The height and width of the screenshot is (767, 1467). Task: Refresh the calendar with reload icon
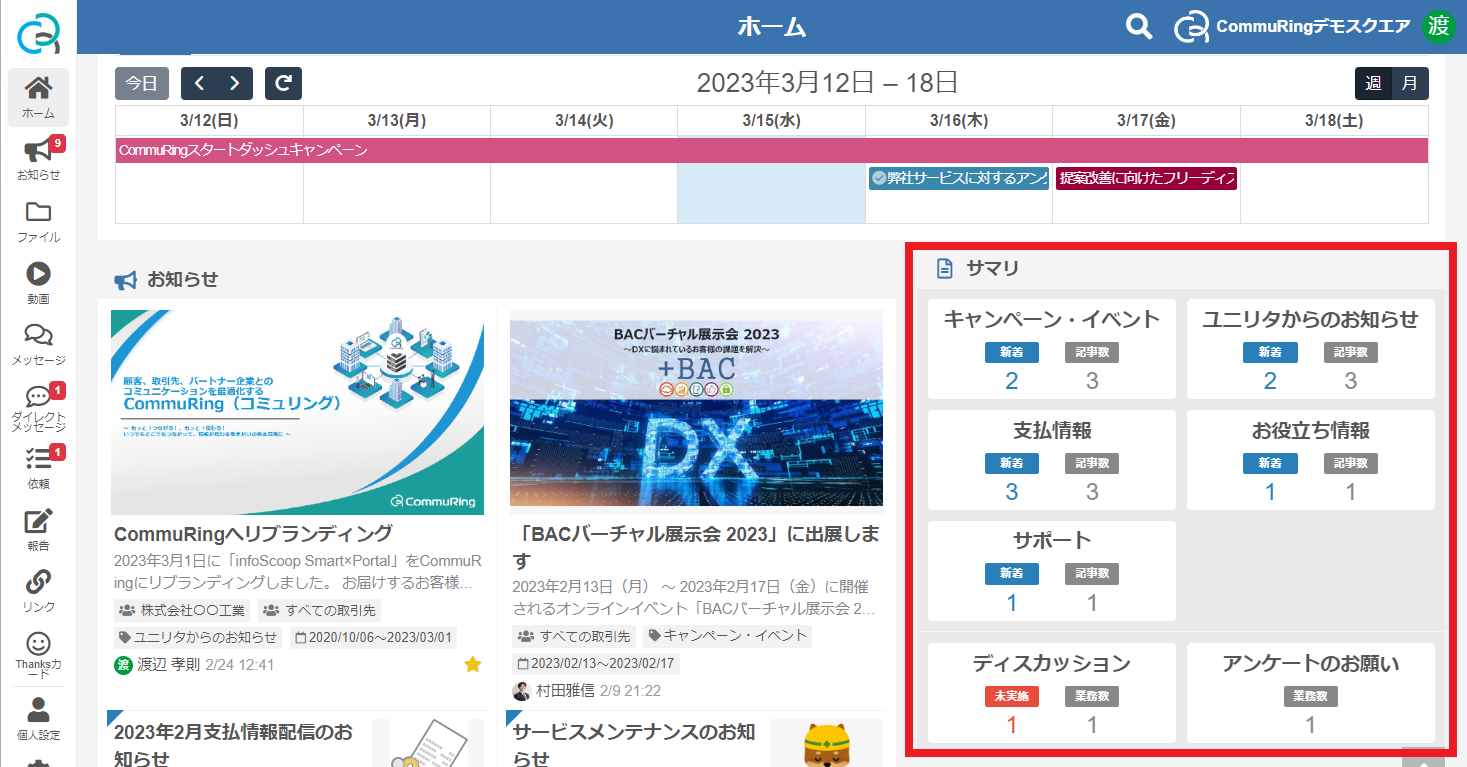click(283, 83)
